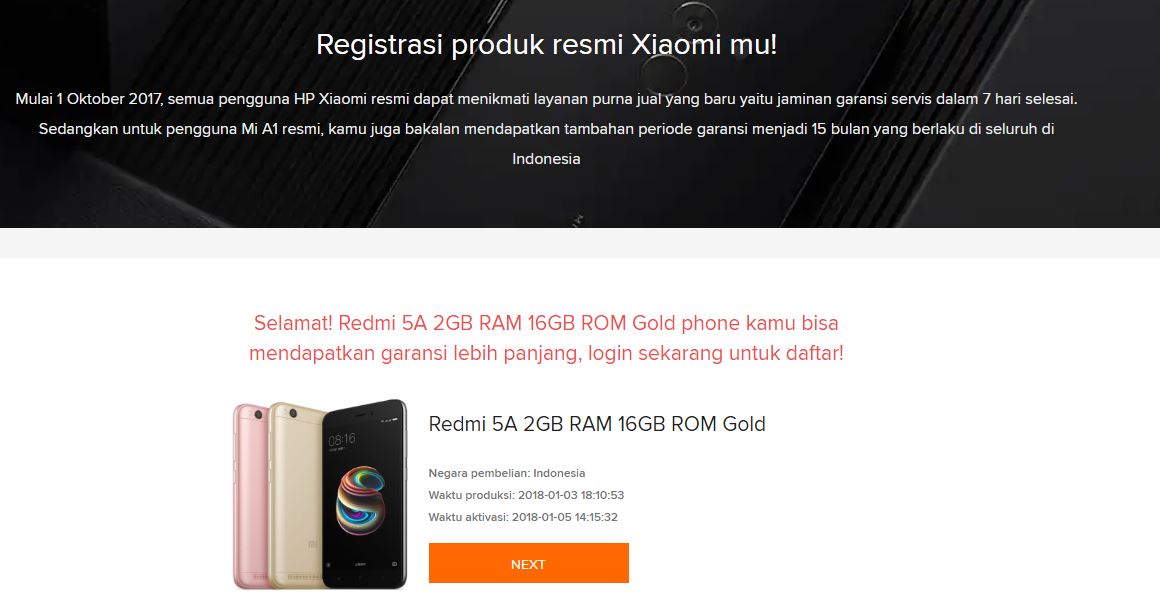
Task: Click the Registrasi produk resmi Xiaomi heading
Action: click(547, 44)
